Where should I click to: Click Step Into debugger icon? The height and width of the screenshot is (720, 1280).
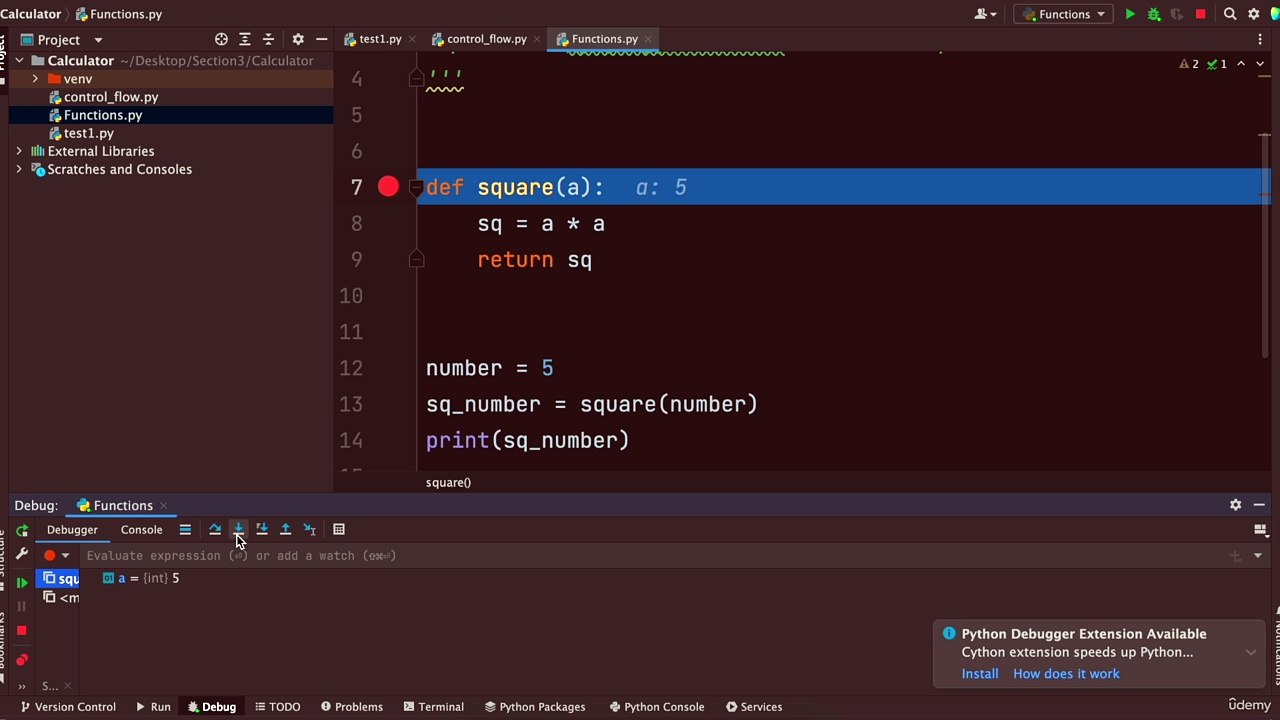[238, 529]
